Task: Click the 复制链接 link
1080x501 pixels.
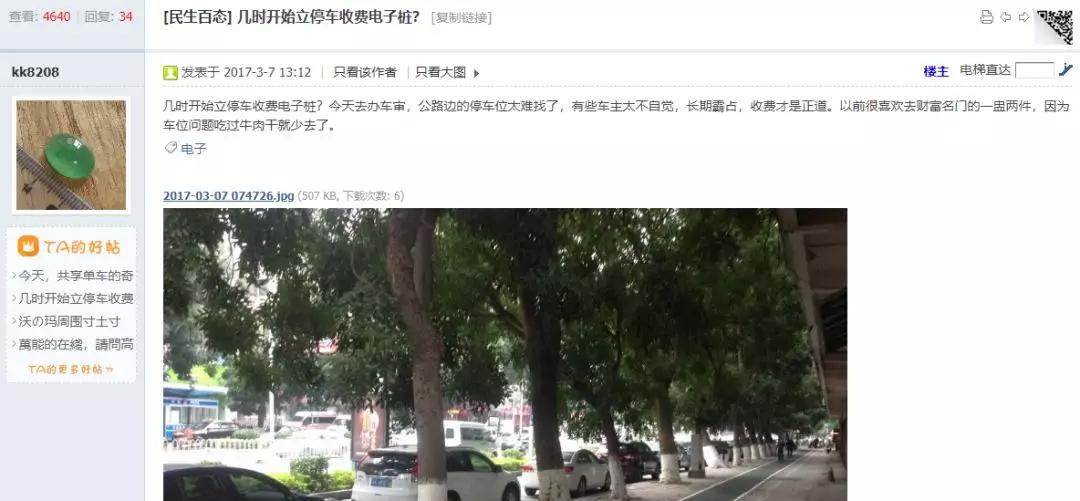Action: [461, 18]
